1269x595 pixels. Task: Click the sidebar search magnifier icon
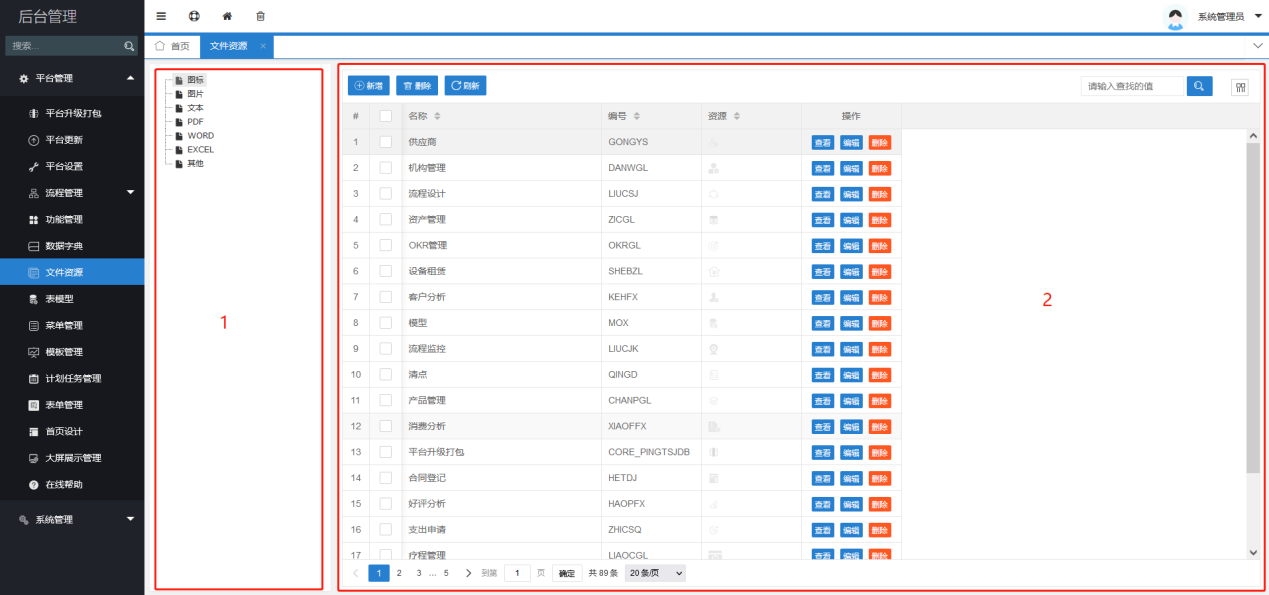pos(129,46)
